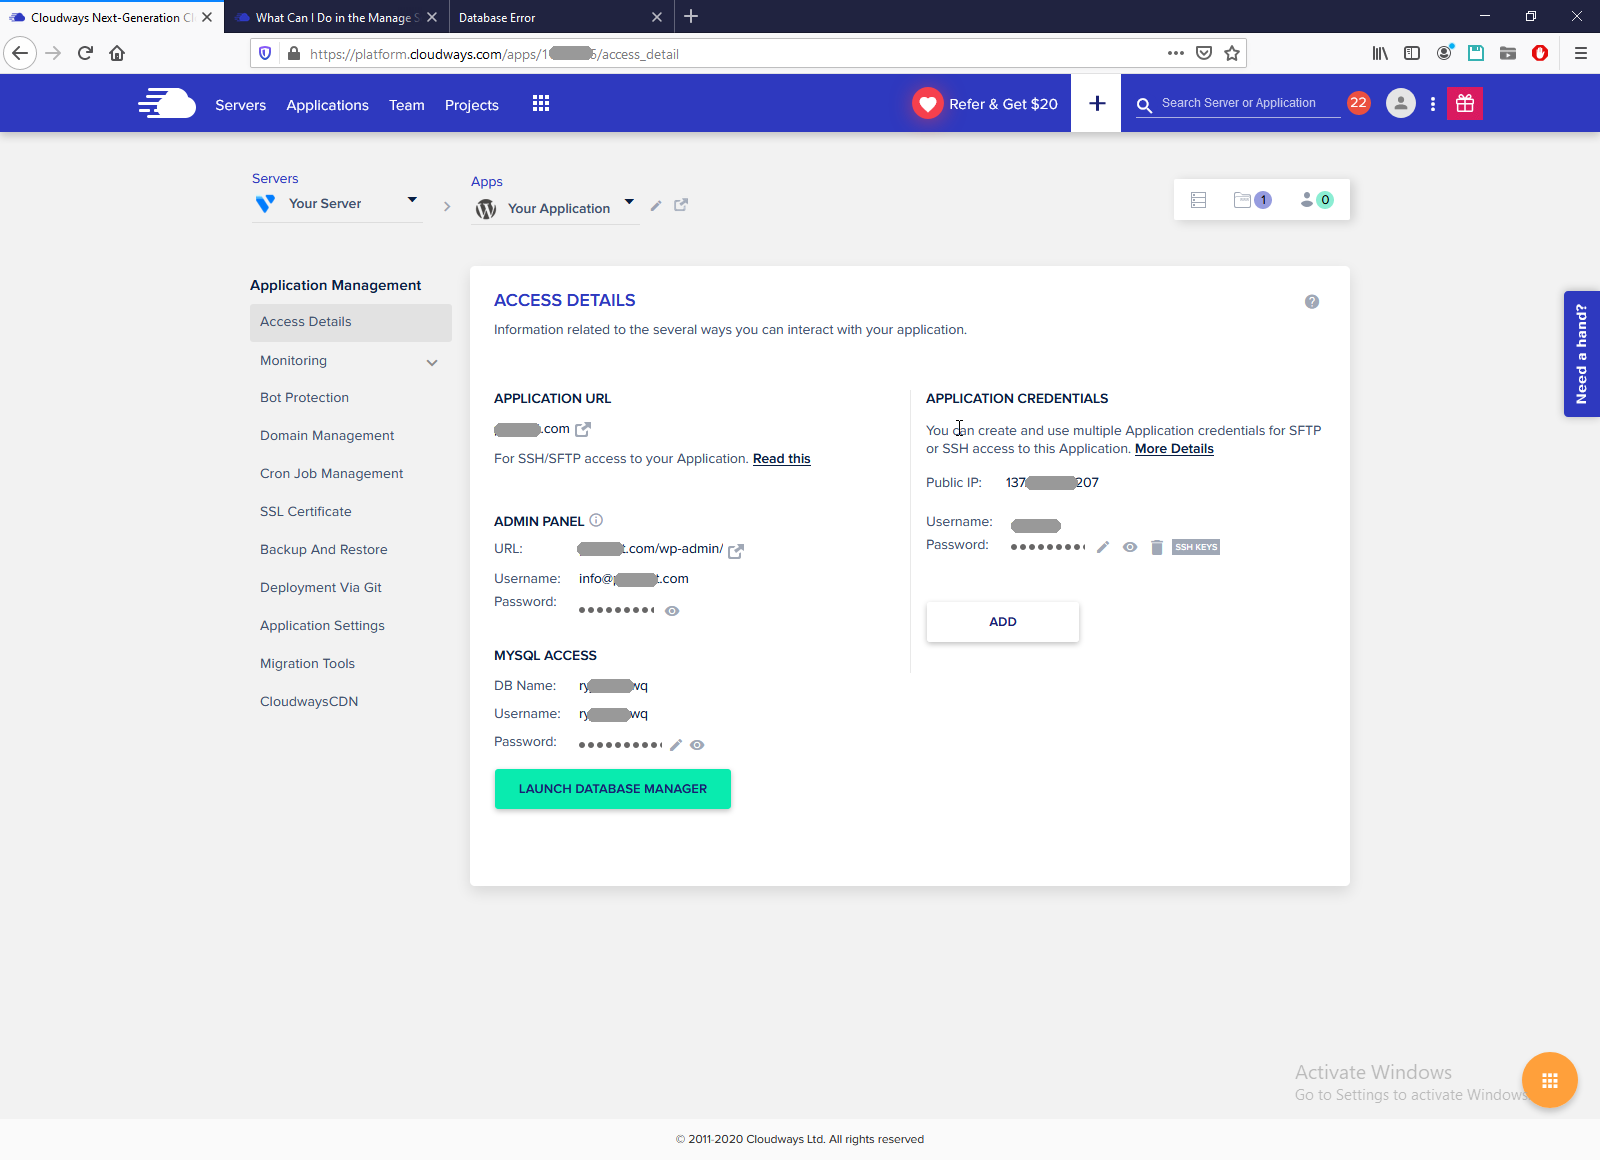
Task: Expand the Your Application dropdown
Action: (x=629, y=202)
